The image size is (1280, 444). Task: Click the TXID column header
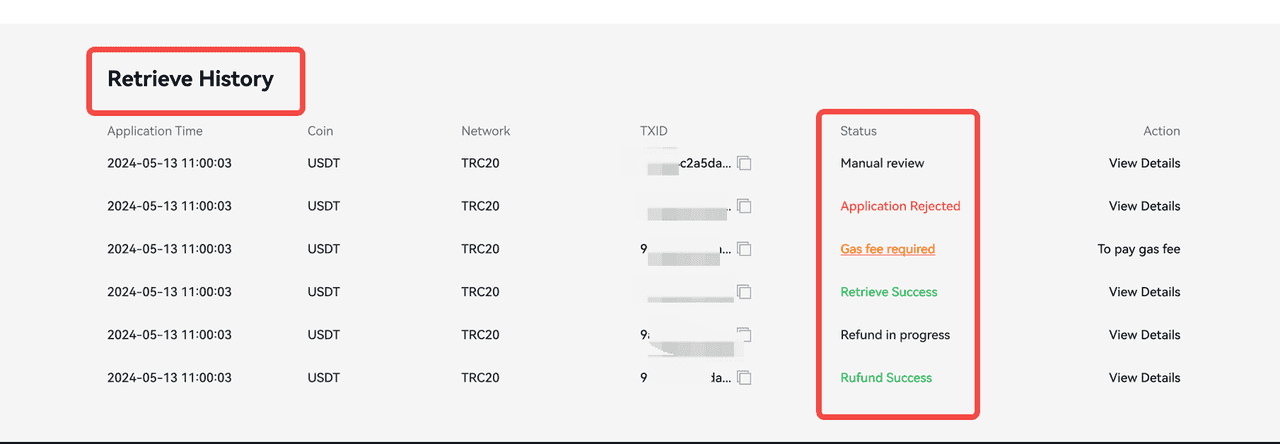[x=653, y=131]
